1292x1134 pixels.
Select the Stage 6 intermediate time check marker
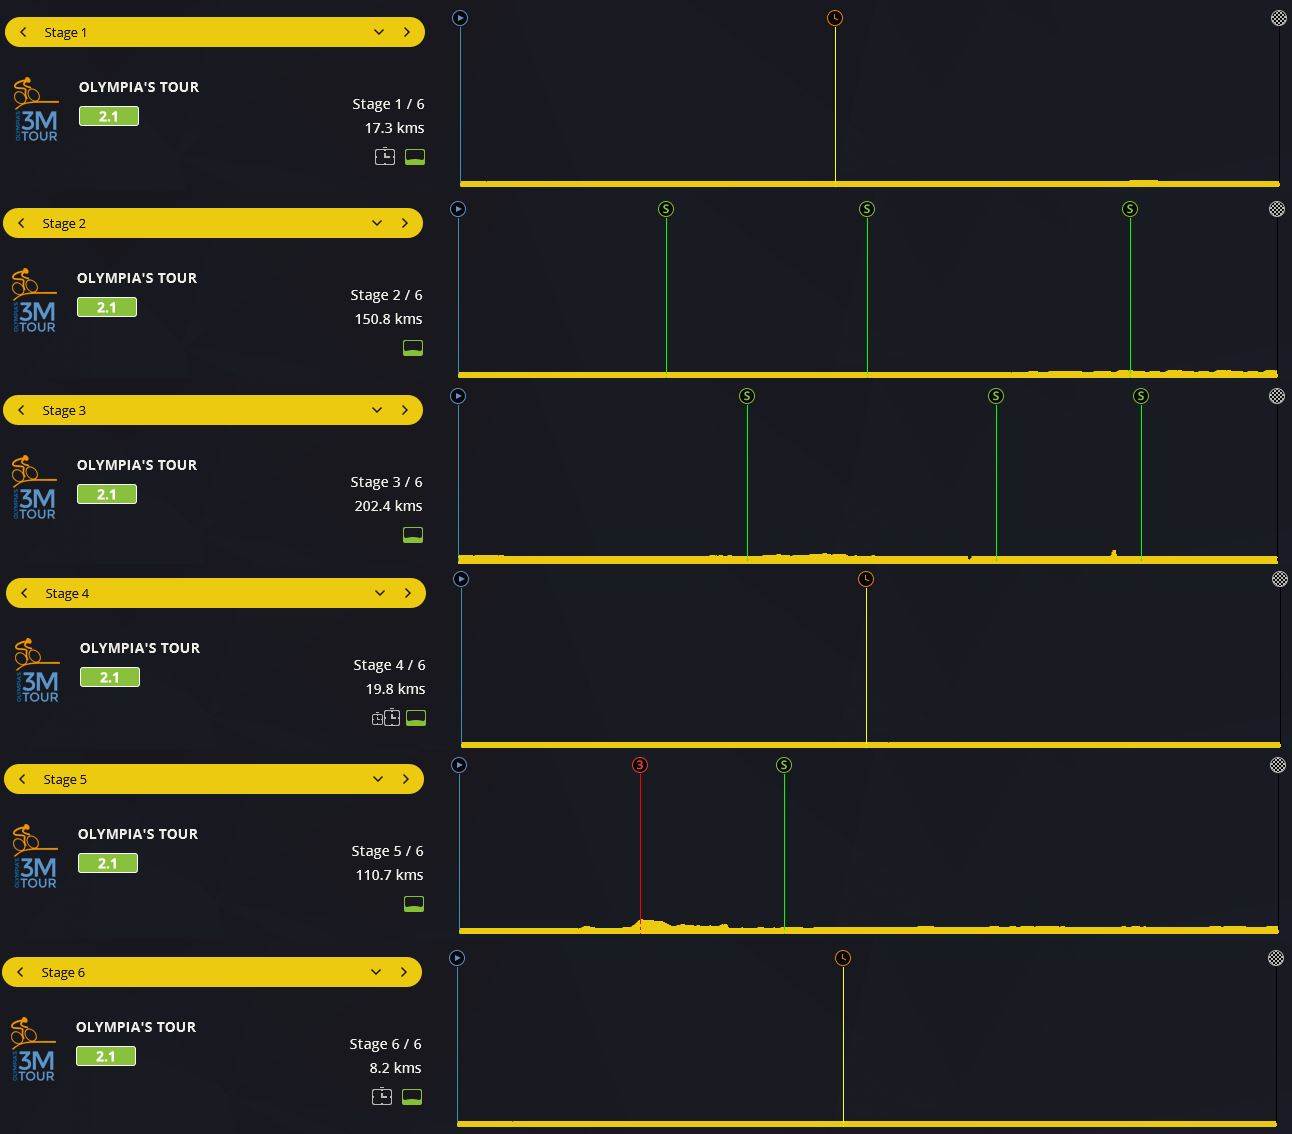(x=843, y=958)
